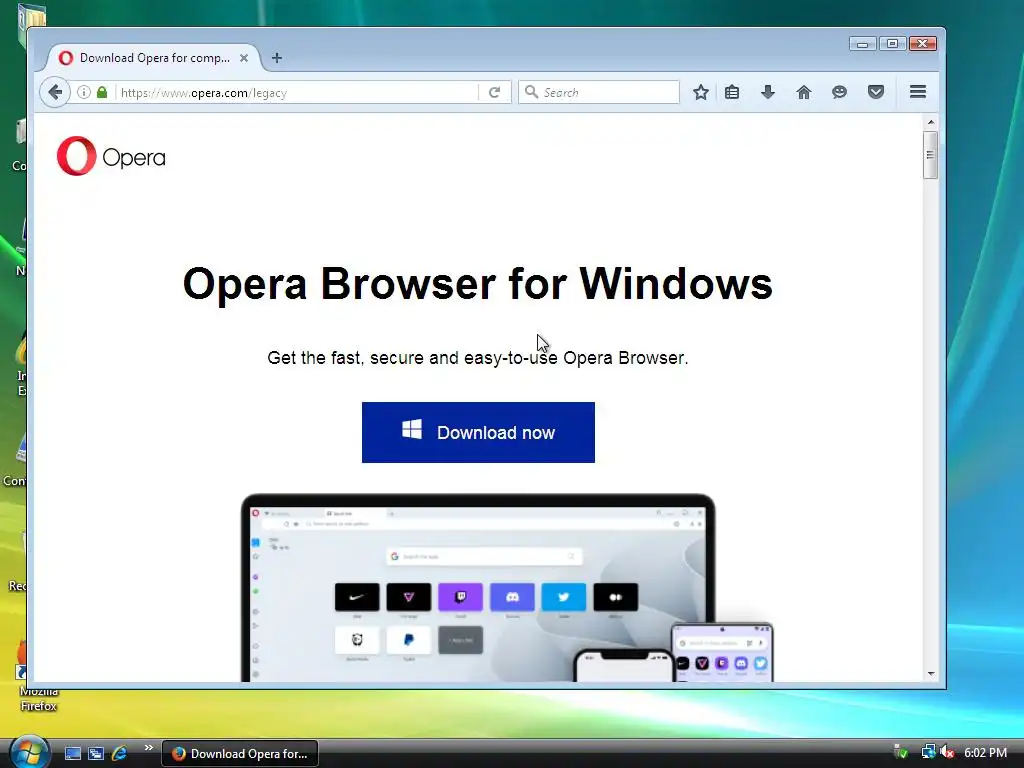Minimize the Firefox window
The height and width of the screenshot is (768, 1024).
coord(863,44)
